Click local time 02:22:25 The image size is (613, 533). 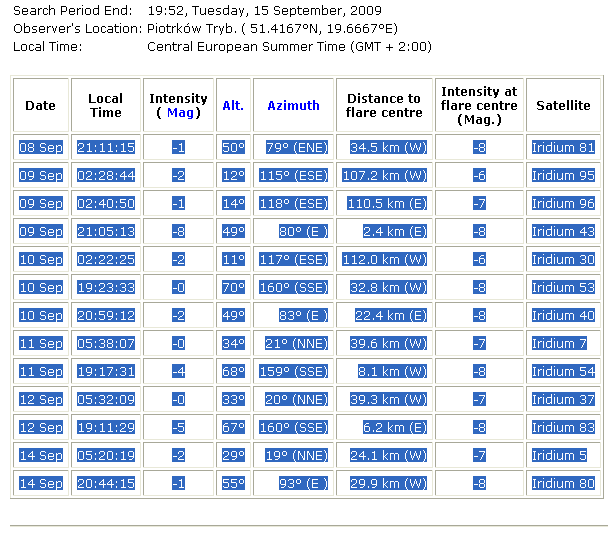coord(106,259)
